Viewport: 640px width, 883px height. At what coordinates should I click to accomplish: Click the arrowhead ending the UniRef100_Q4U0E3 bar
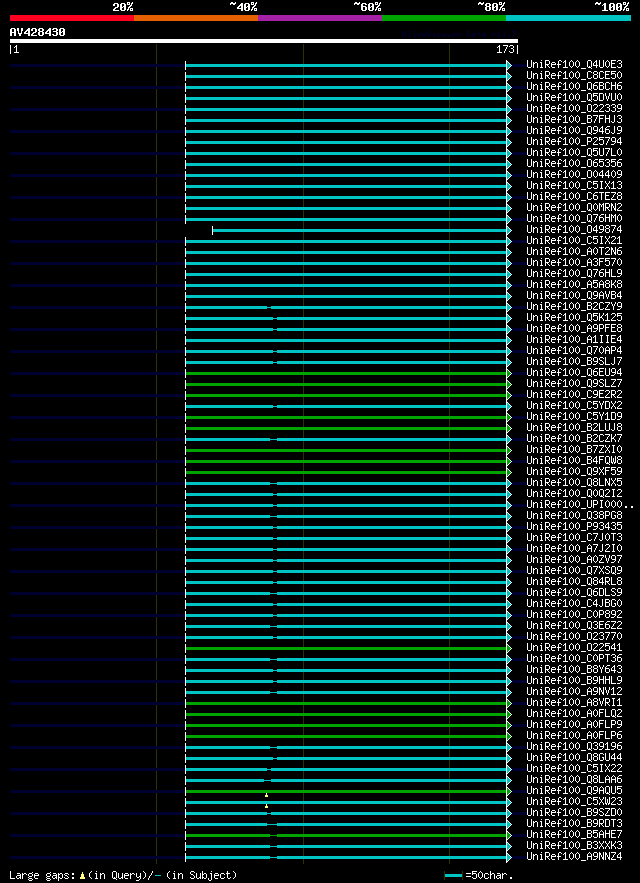point(509,65)
